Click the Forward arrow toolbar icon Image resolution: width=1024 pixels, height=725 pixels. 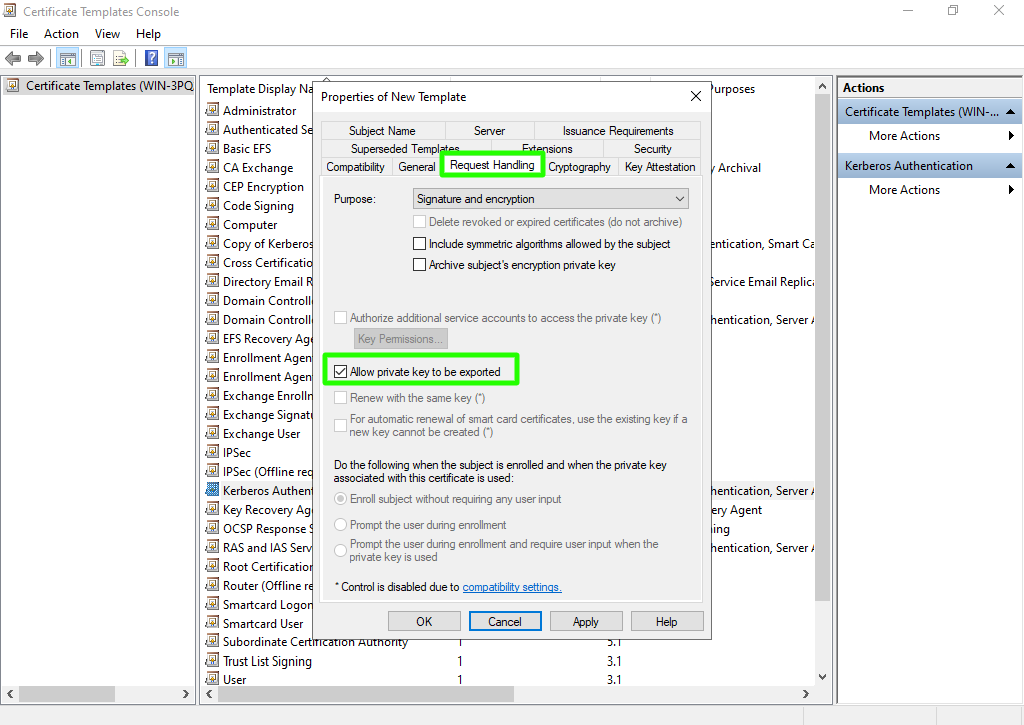(36, 59)
